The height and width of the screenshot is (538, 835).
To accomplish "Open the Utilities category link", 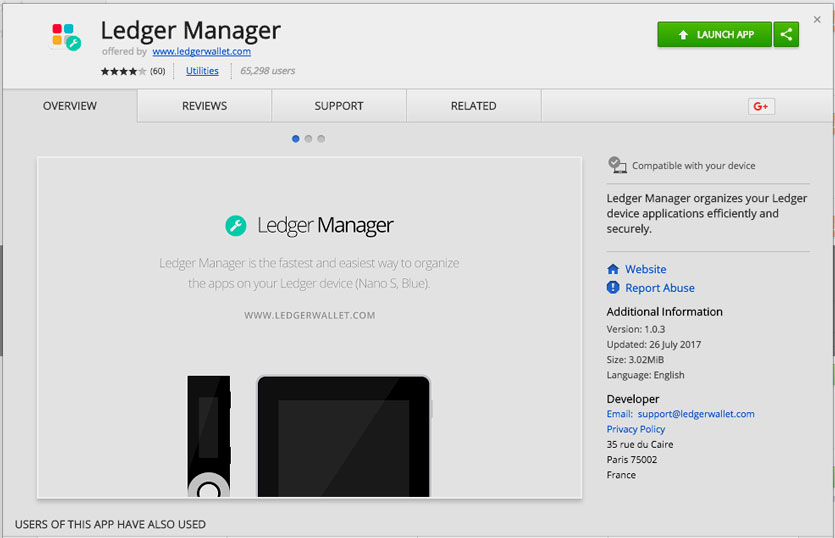I will click(x=202, y=71).
